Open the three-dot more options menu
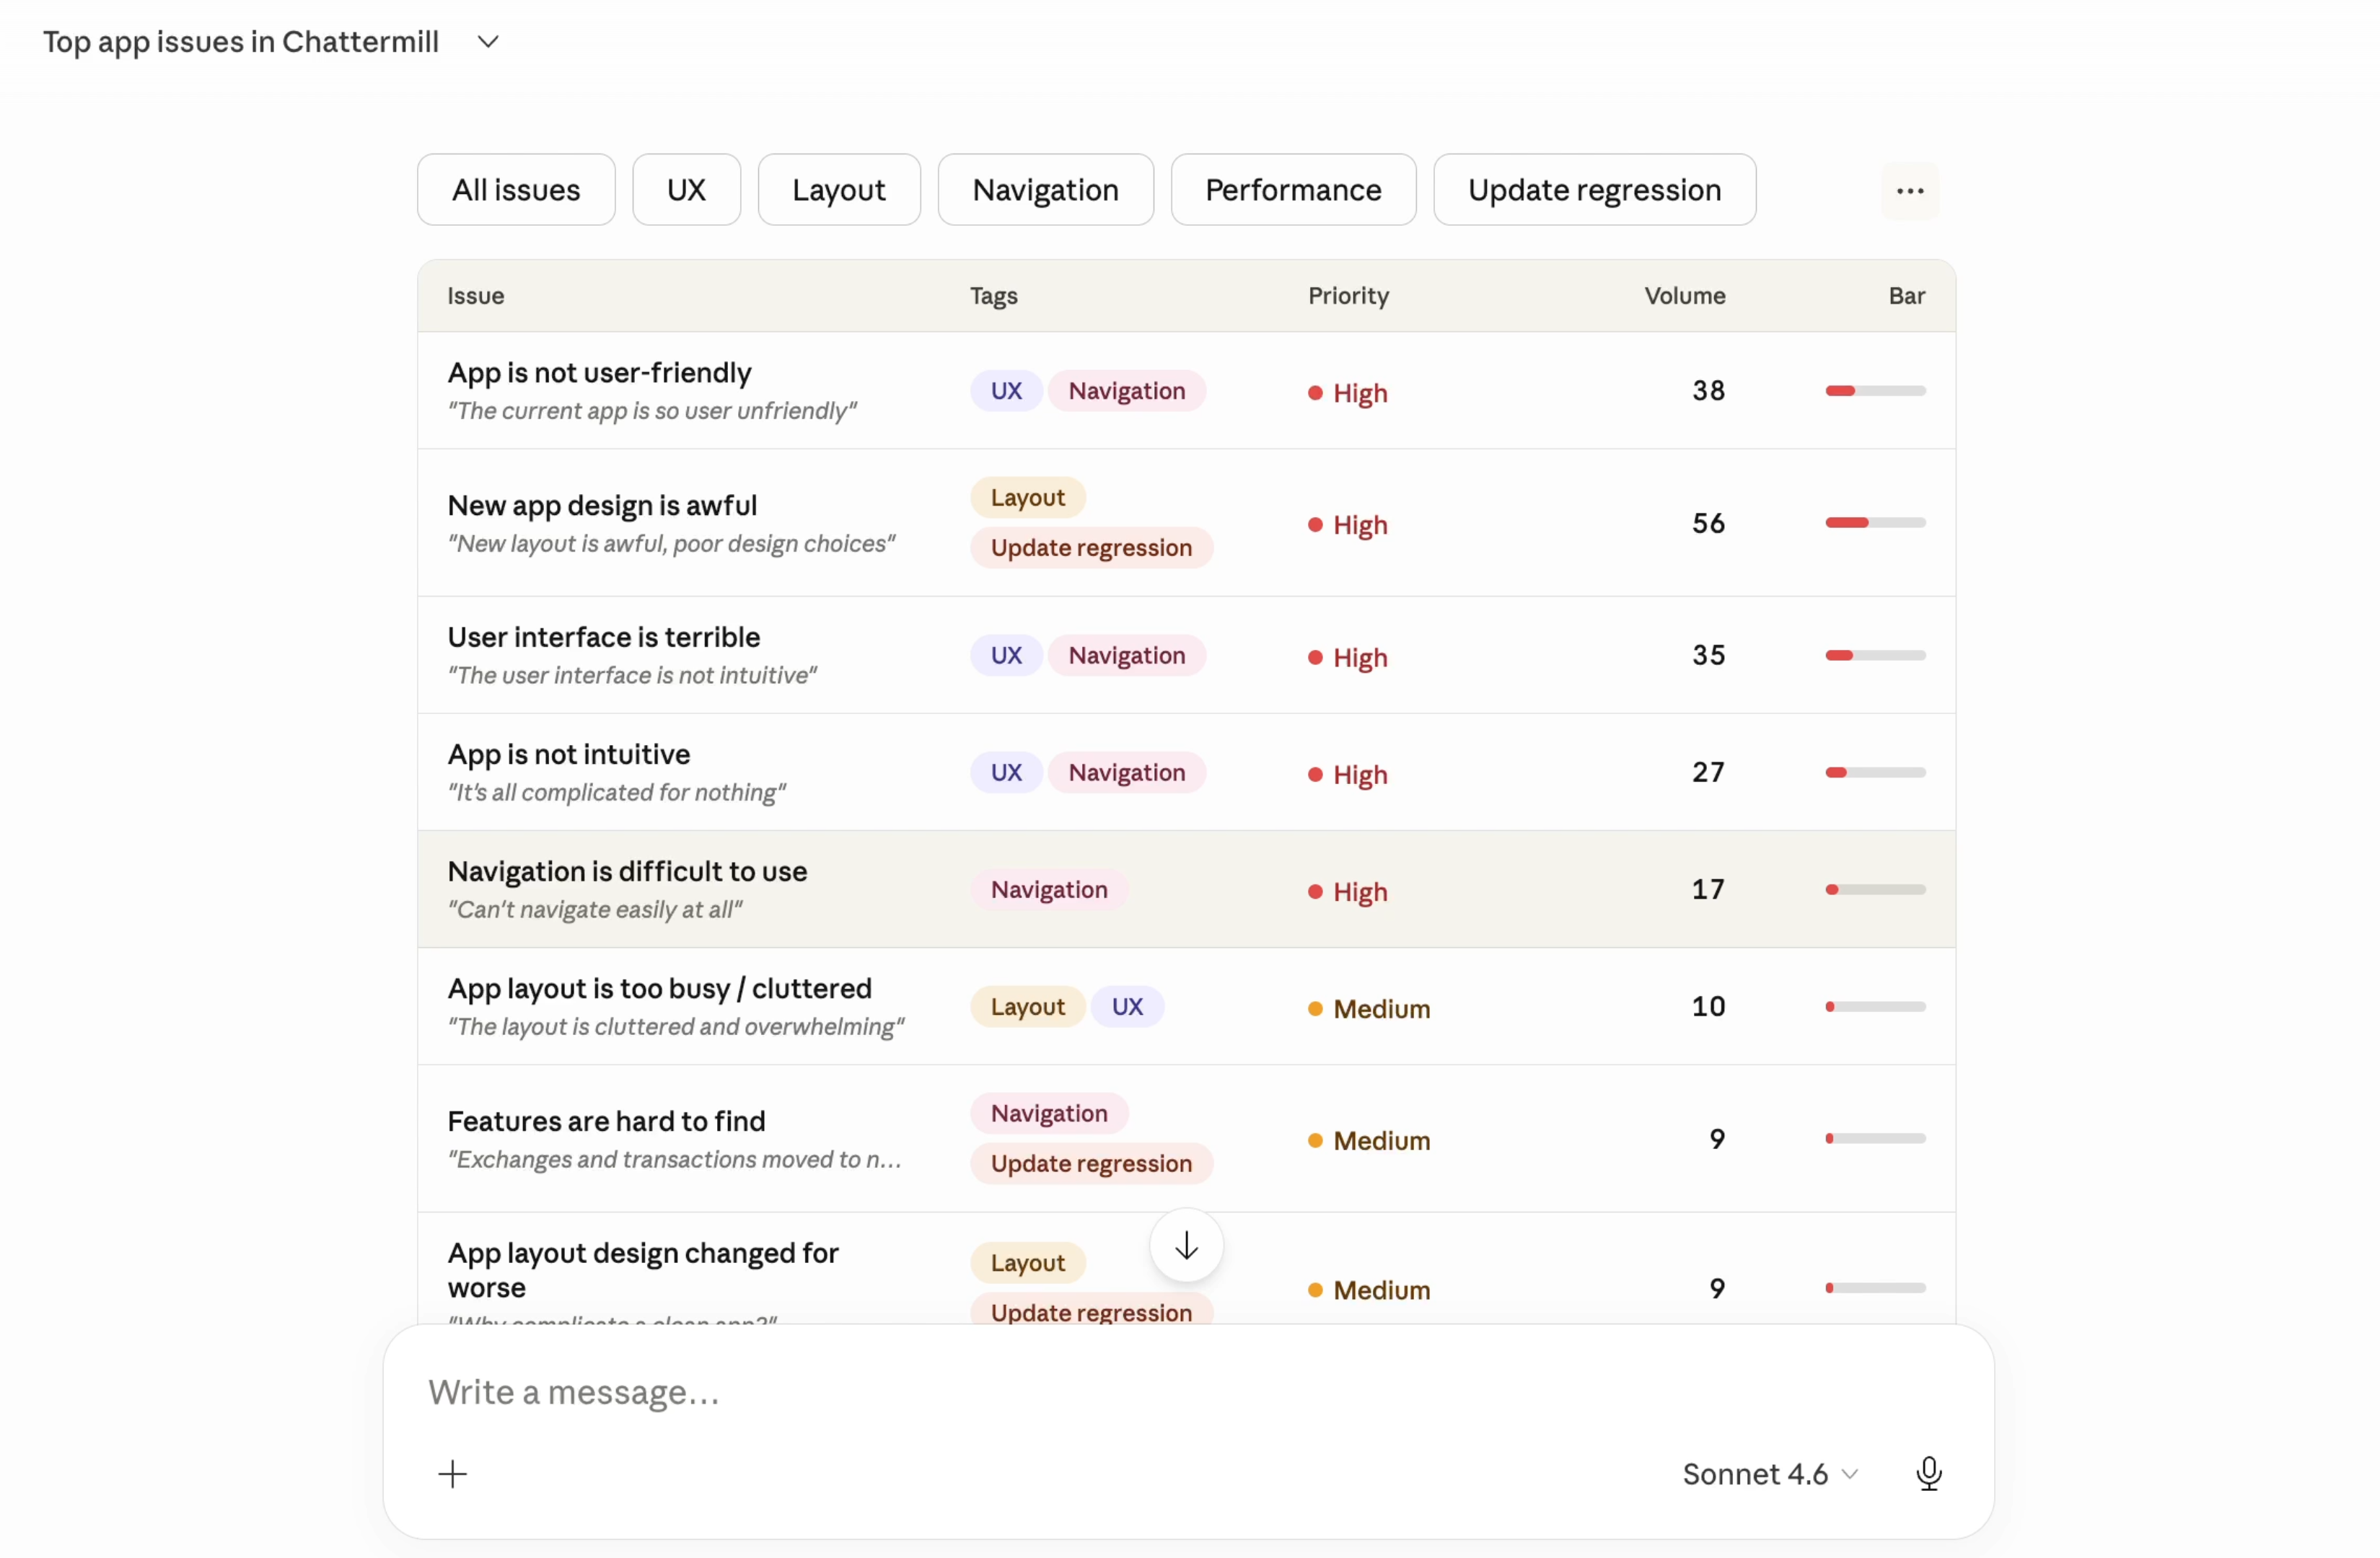The image size is (2380, 1558). pos(1909,190)
